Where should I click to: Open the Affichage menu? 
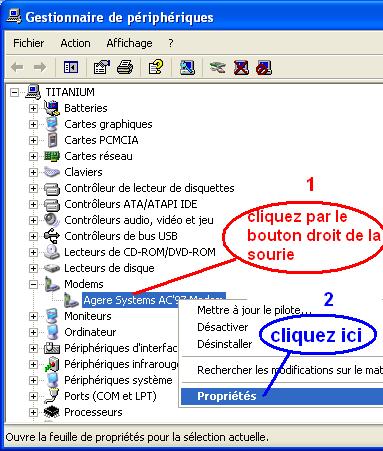click(x=129, y=43)
